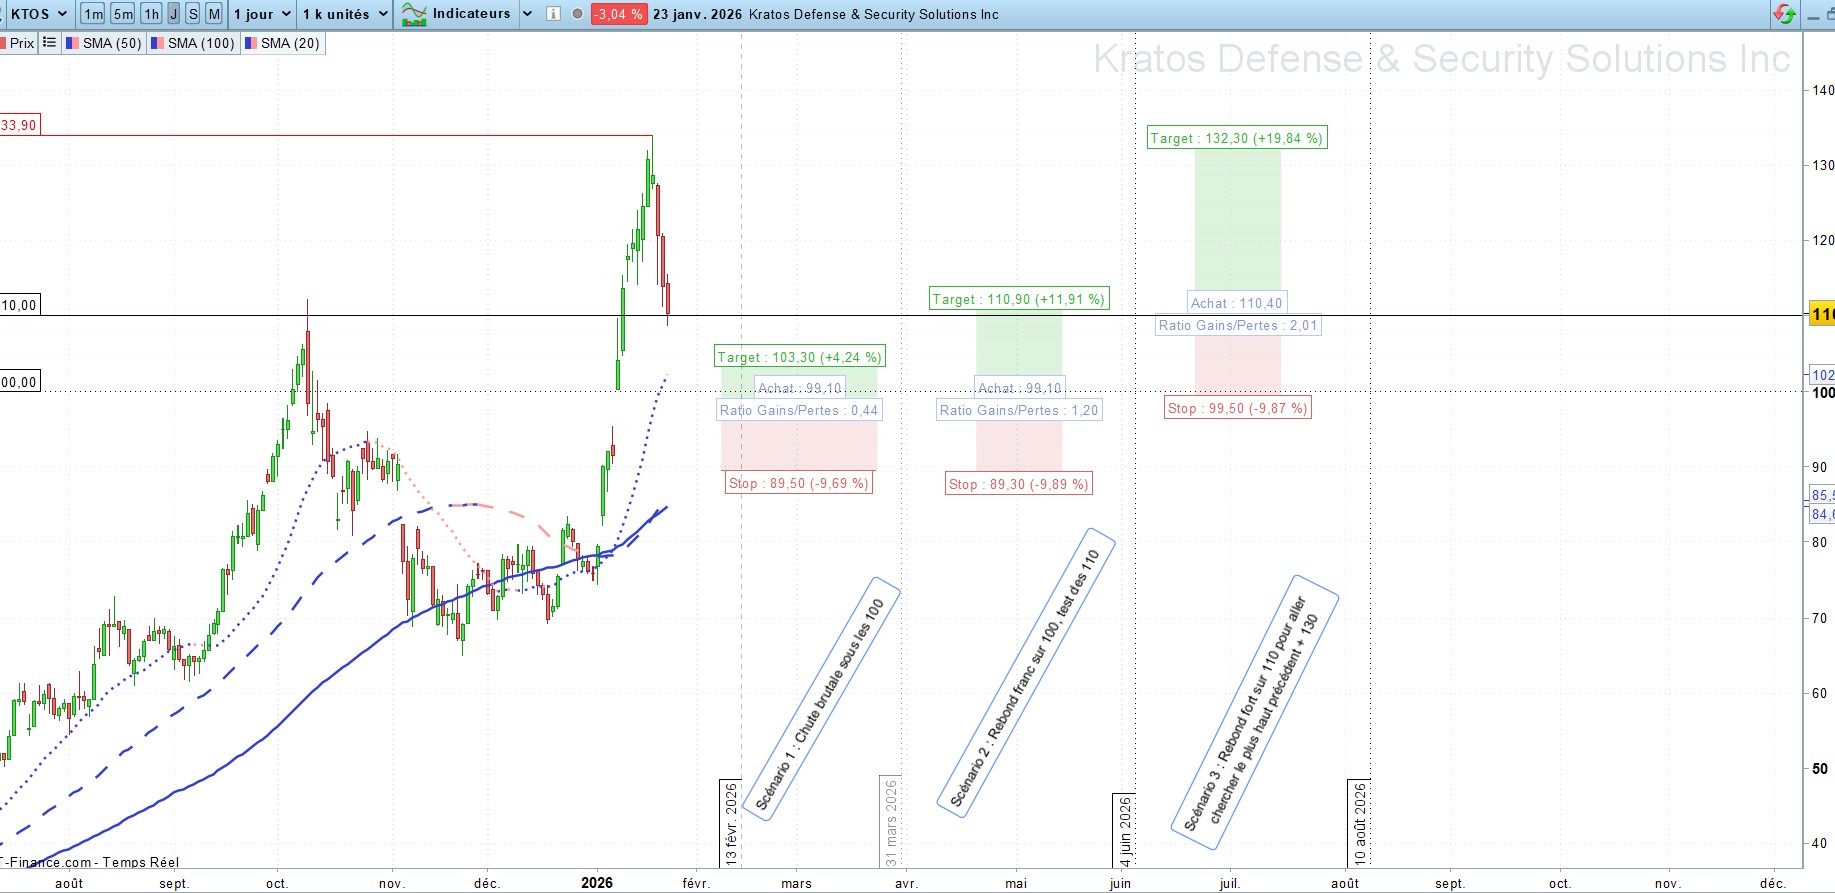The image size is (1835, 893).
Task: Select the 'Target : 103,30 (+4,24 %)' label
Action: 800,357
